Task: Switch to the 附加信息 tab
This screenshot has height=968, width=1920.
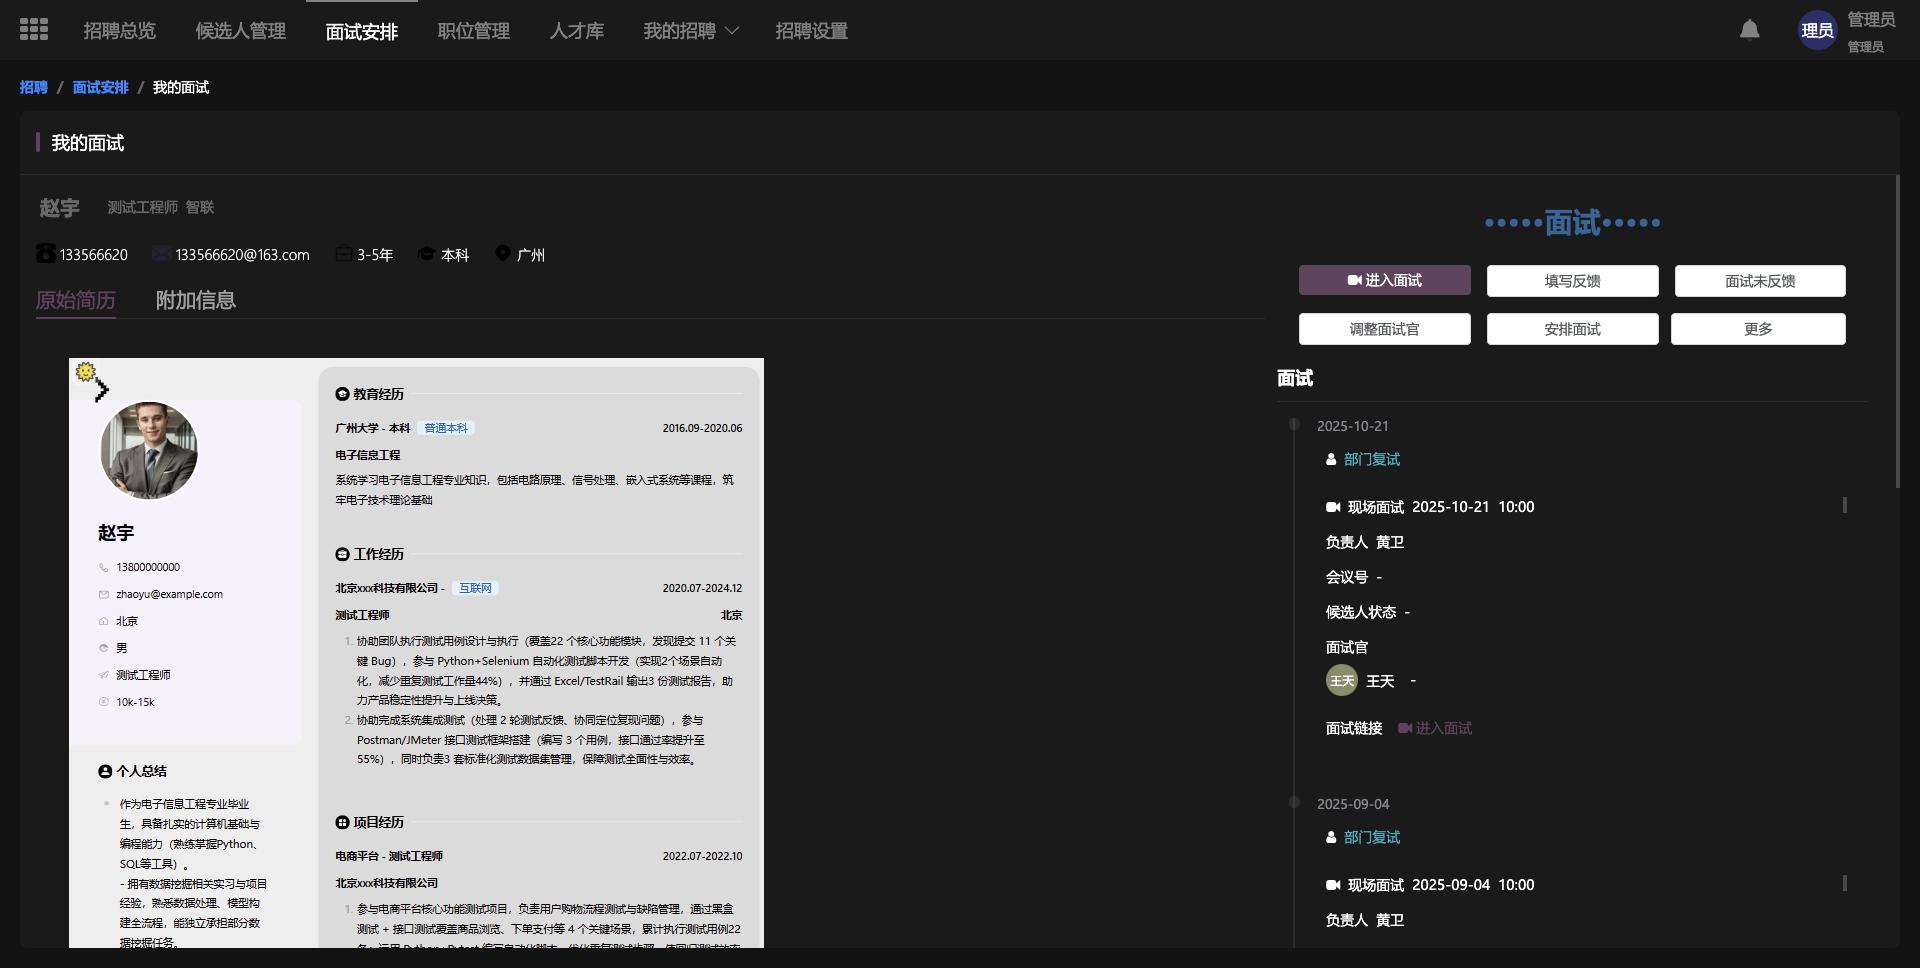Action: [196, 300]
